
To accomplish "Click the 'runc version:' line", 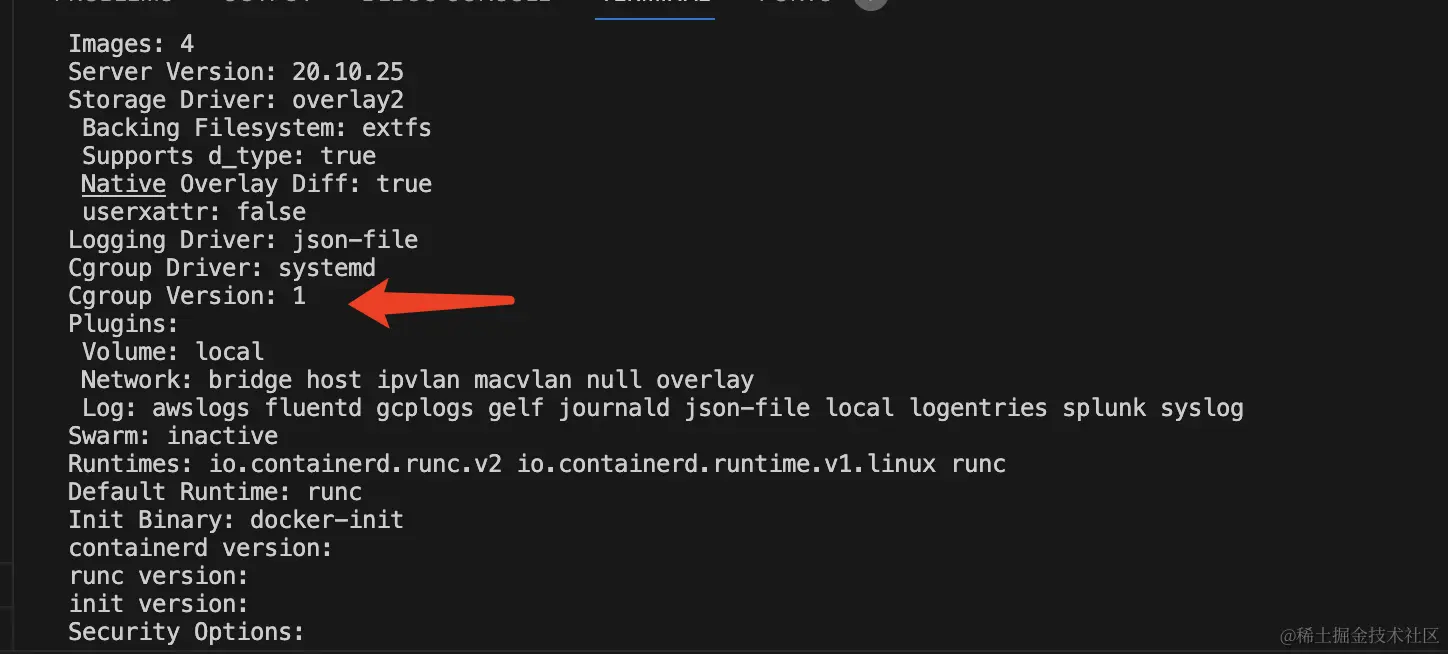I will tap(158, 576).
